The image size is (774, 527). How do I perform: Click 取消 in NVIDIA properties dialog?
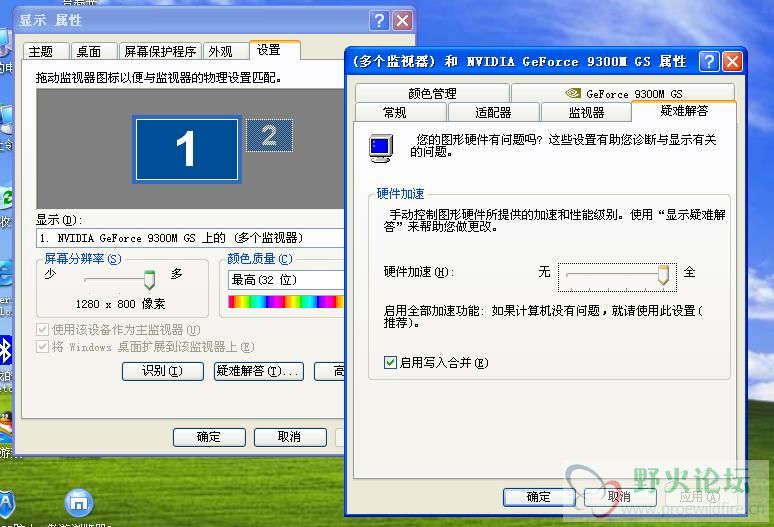click(x=620, y=497)
